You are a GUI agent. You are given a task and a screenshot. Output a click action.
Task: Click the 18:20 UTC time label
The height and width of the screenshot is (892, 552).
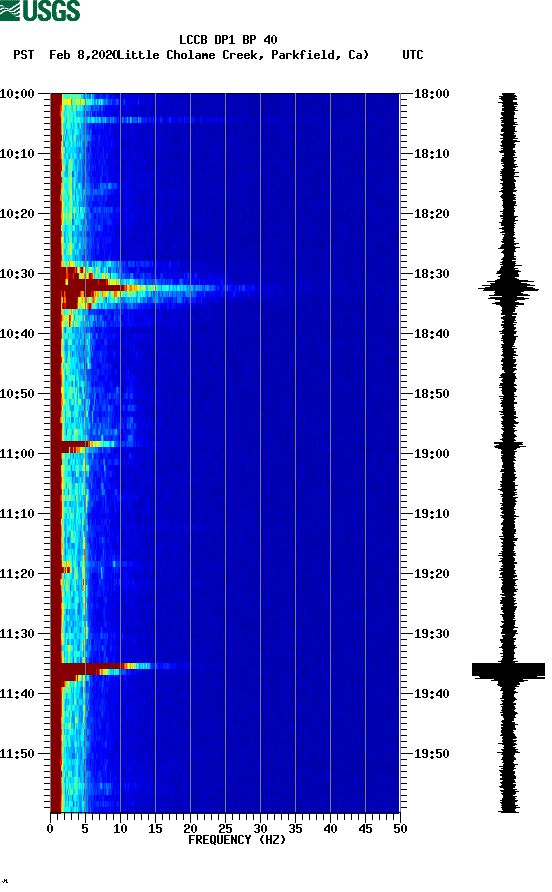pyautogui.click(x=432, y=214)
